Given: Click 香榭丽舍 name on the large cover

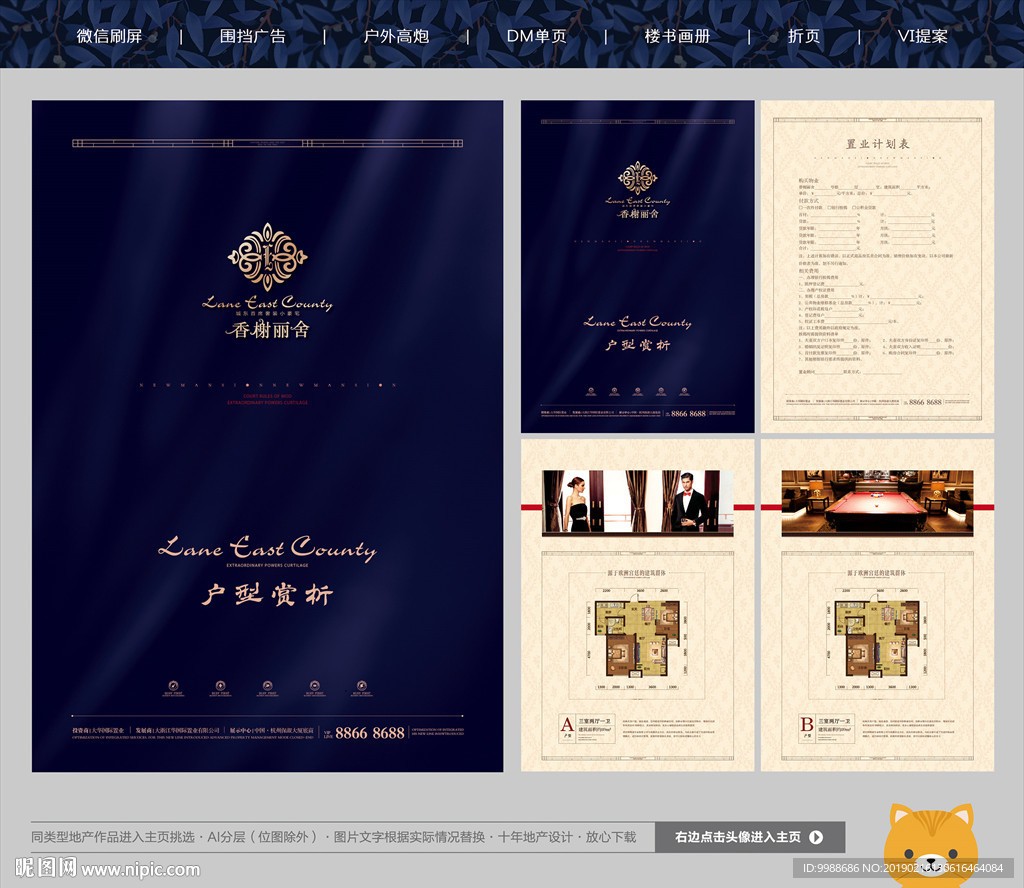Looking at the screenshot, I should coord(267,330).
